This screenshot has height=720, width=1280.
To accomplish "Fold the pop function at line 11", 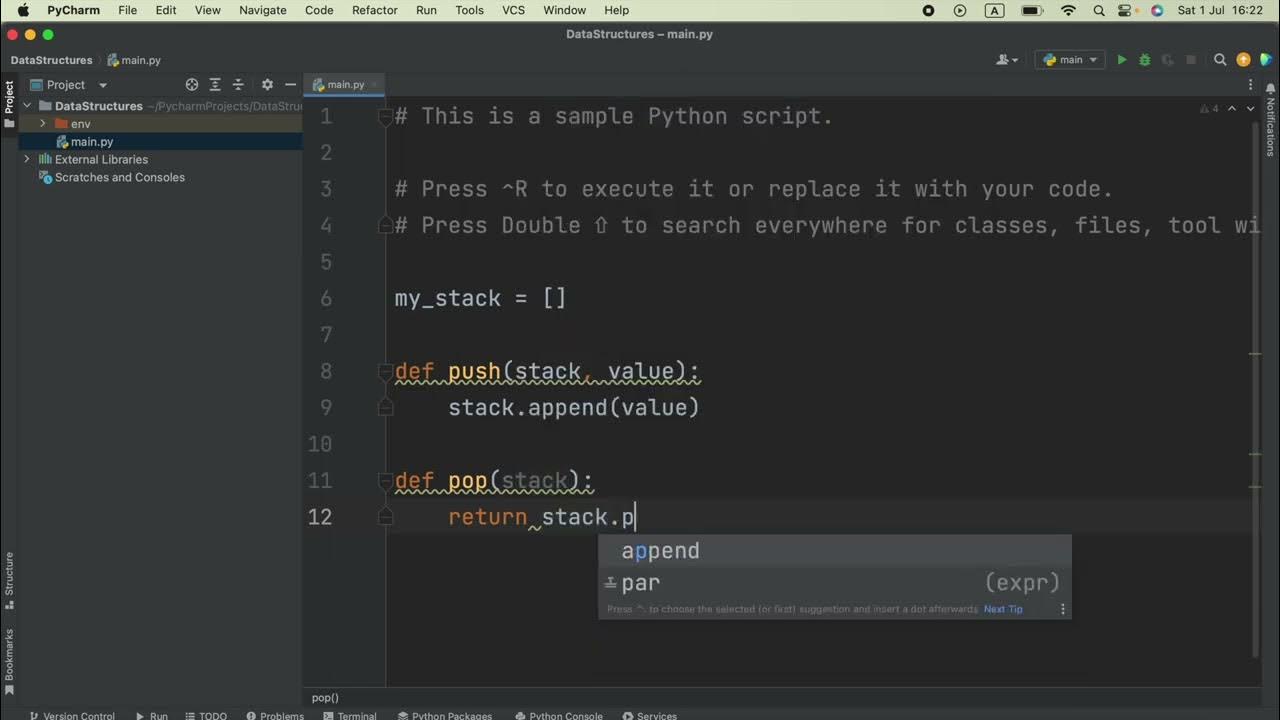I will click(x=385, y=481).
